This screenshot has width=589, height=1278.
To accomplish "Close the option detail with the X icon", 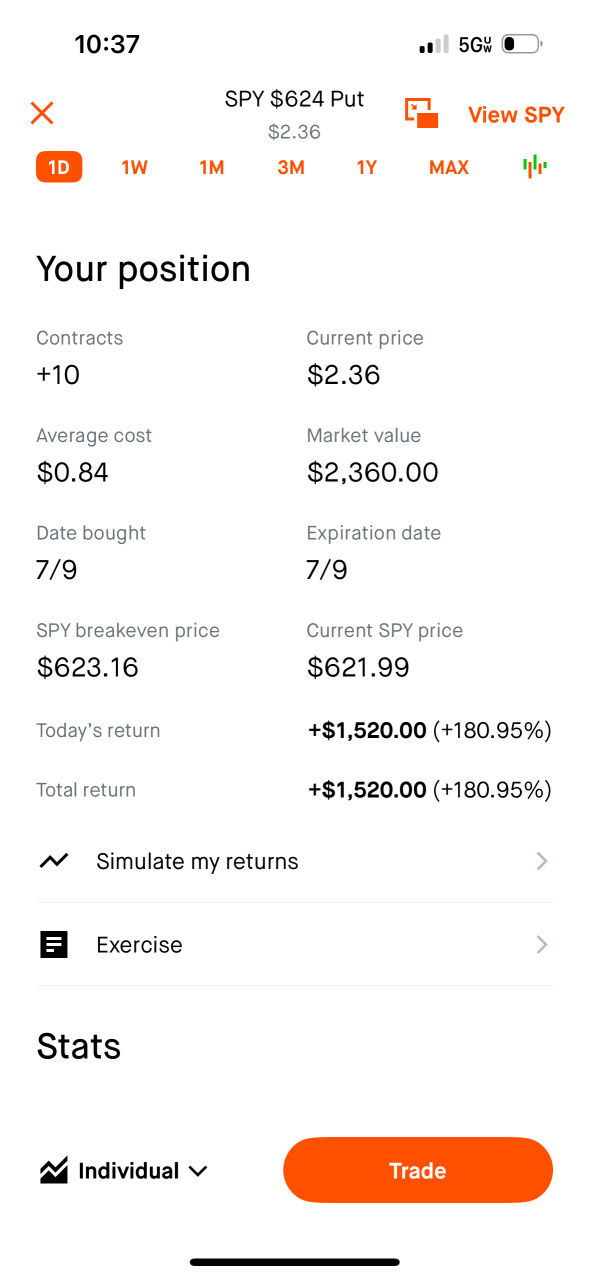I will click(42, 113).
